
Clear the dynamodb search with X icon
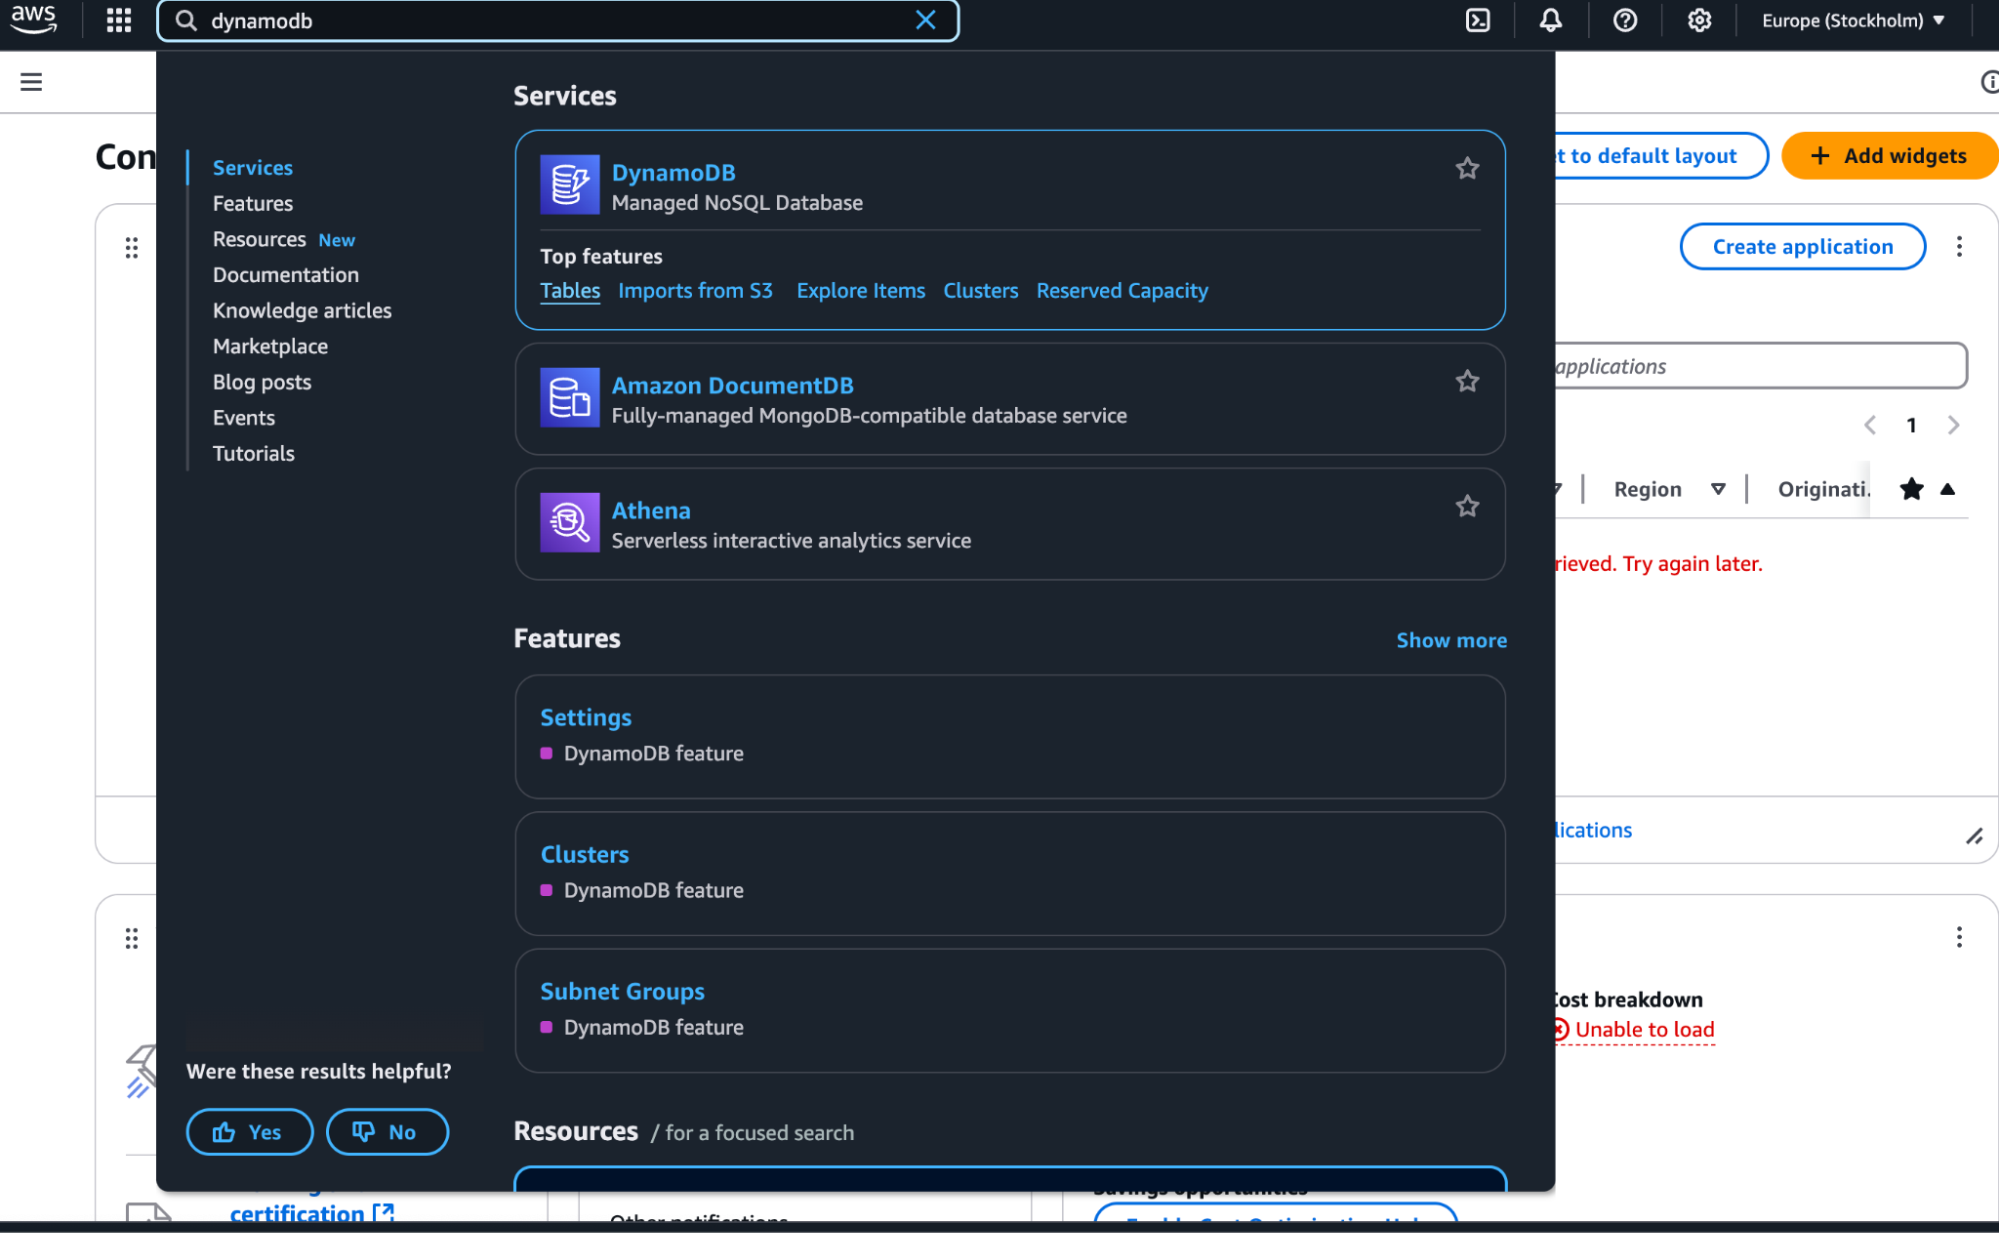coord(926,20)
